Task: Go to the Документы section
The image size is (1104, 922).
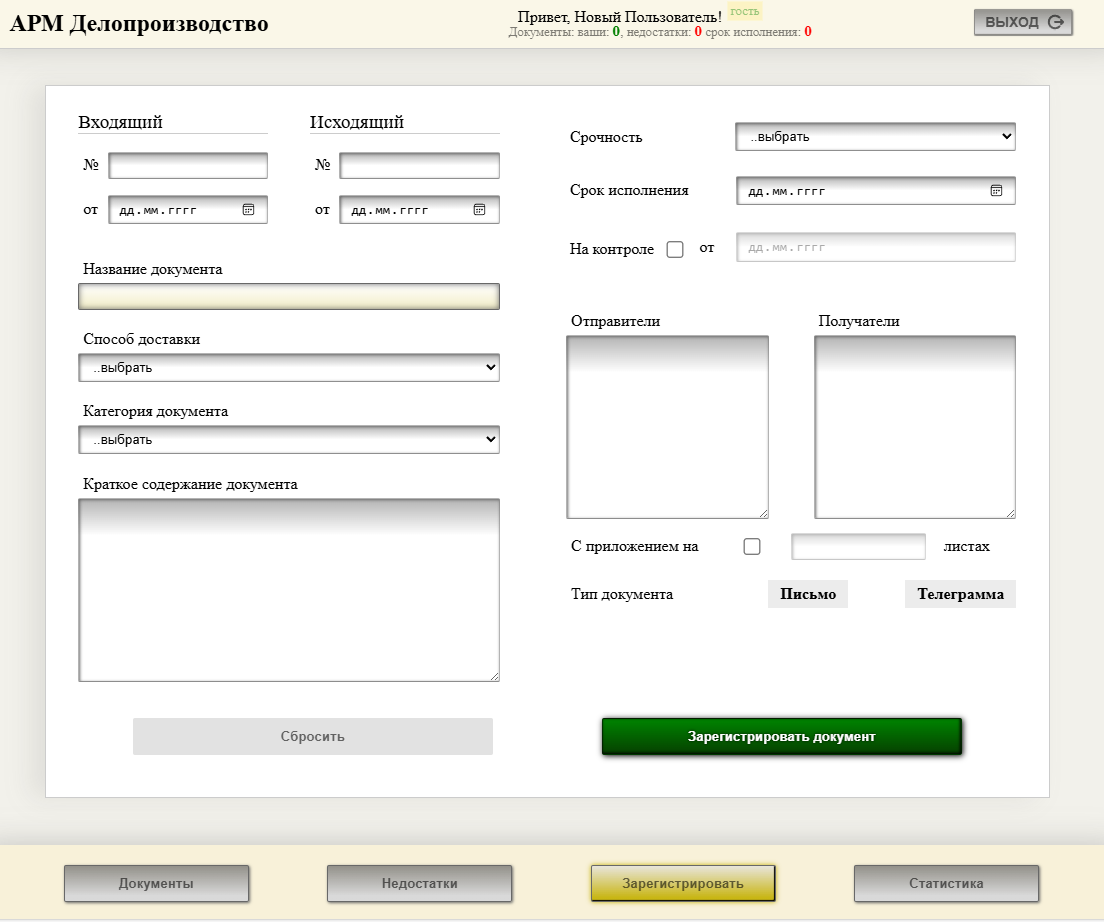Action: (x=156, y=883)
